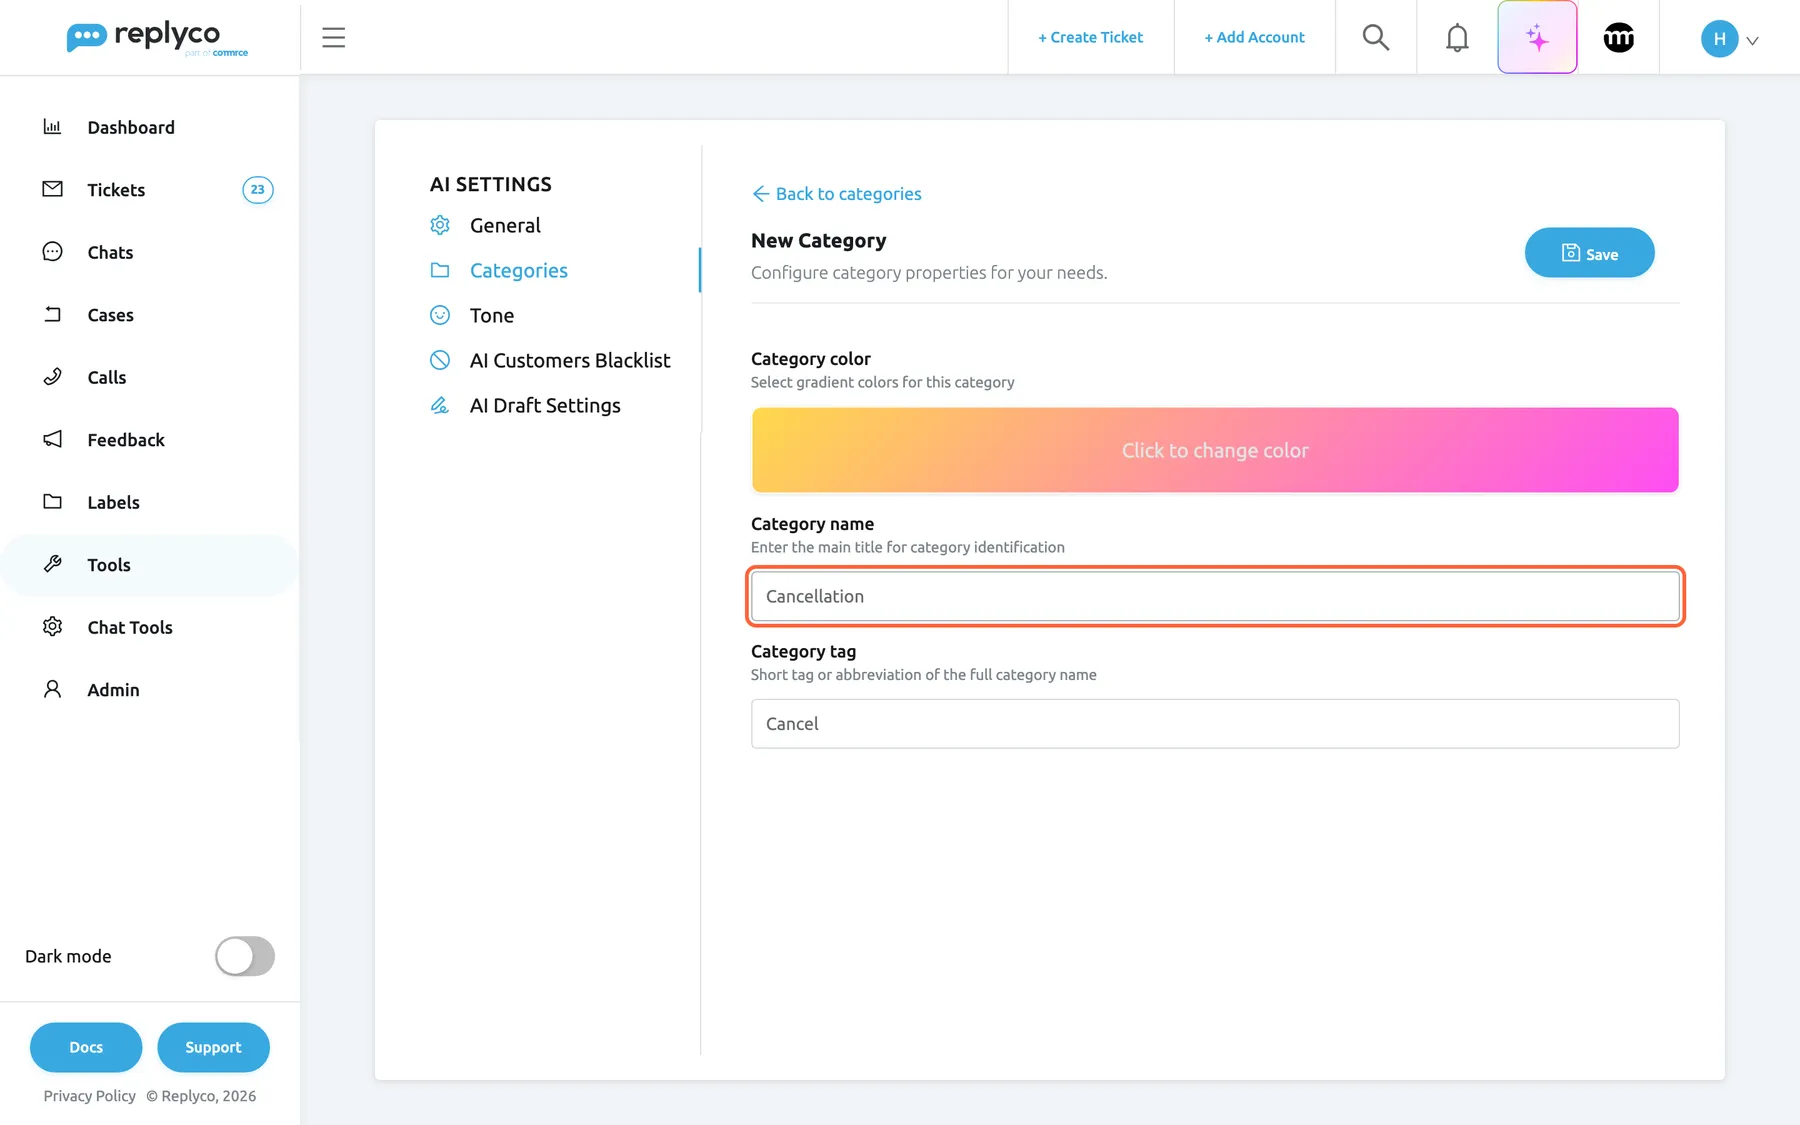
Task: Click the search magnifier icon
Action: [x=1376, y=38]
